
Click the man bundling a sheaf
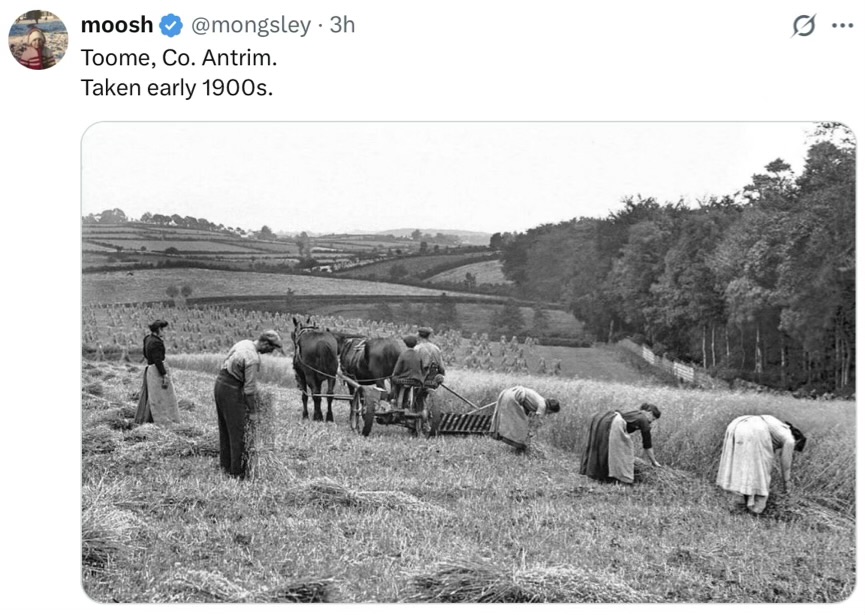[243, 403]
